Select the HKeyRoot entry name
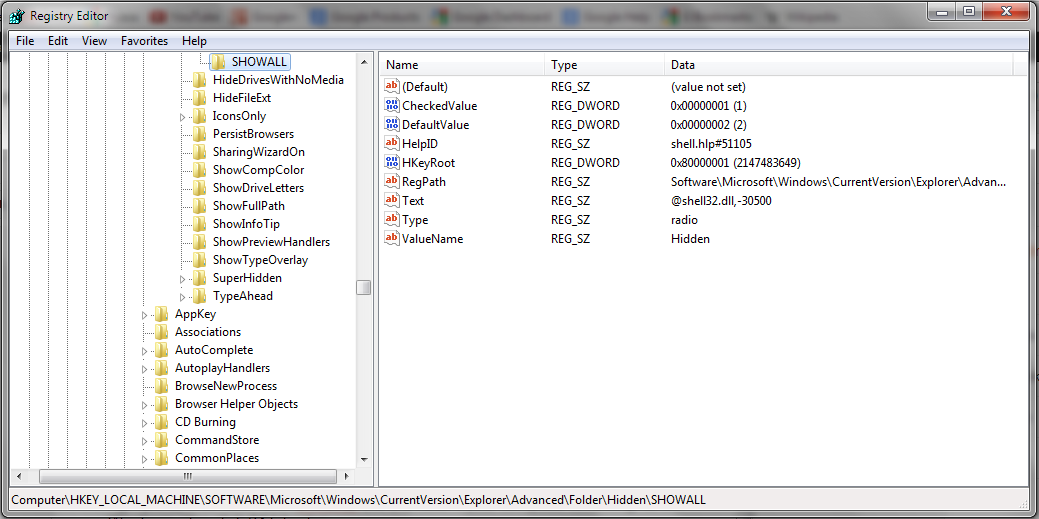Image resolution: width=1039 pixels, height=519 pixels. tap(428, 162)
